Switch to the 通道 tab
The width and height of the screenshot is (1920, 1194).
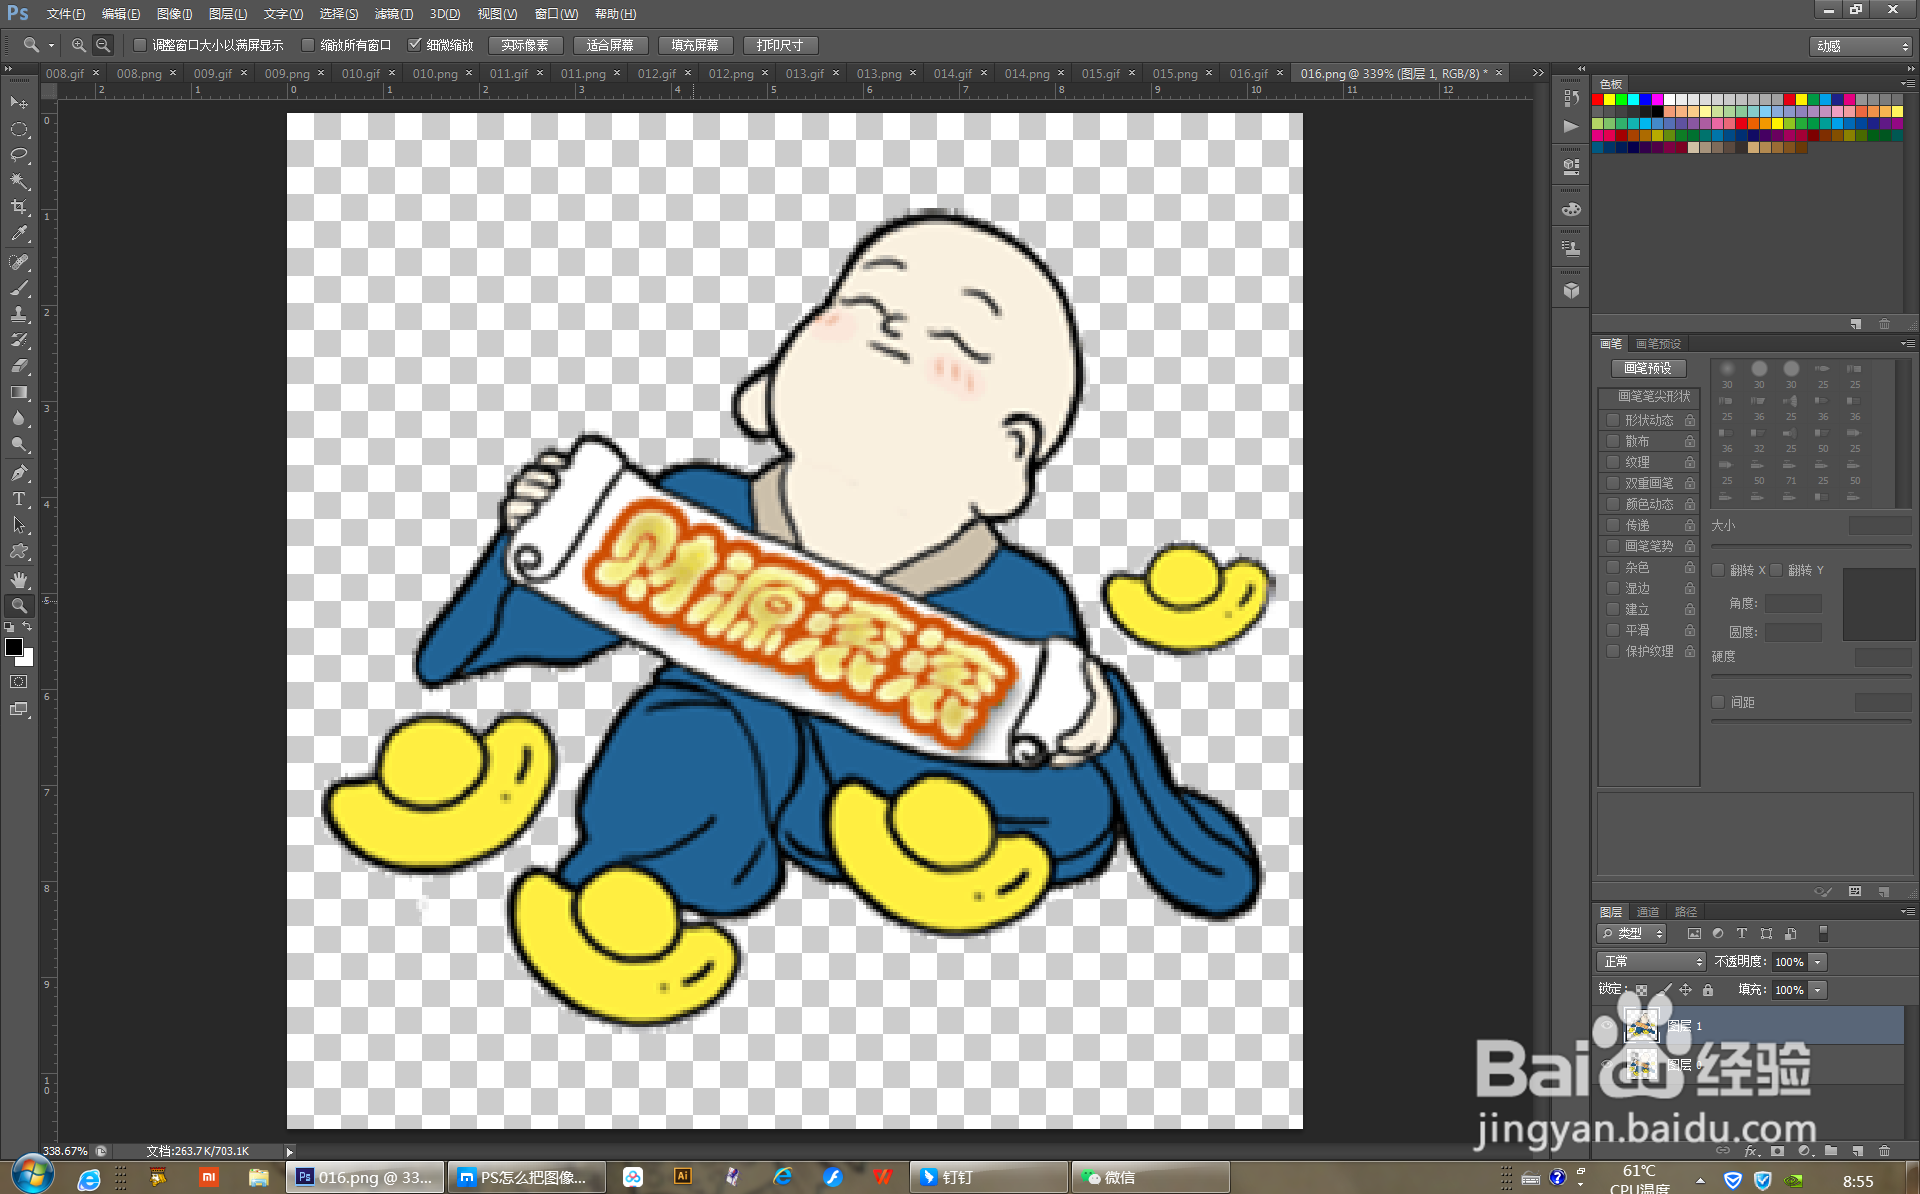click(x=1647, y=912)
